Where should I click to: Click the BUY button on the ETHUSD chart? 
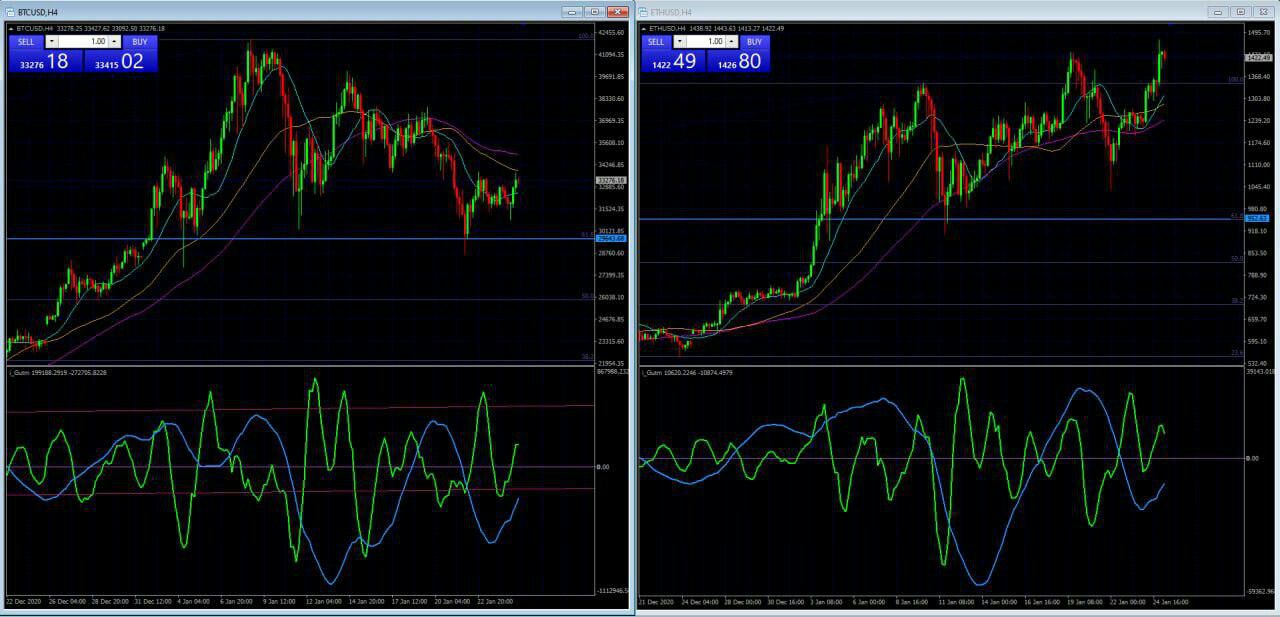click(x=754, y=42)
